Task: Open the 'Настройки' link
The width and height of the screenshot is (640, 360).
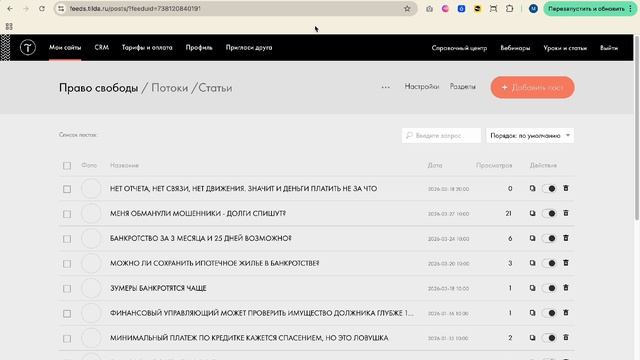Action: point(422,87)
